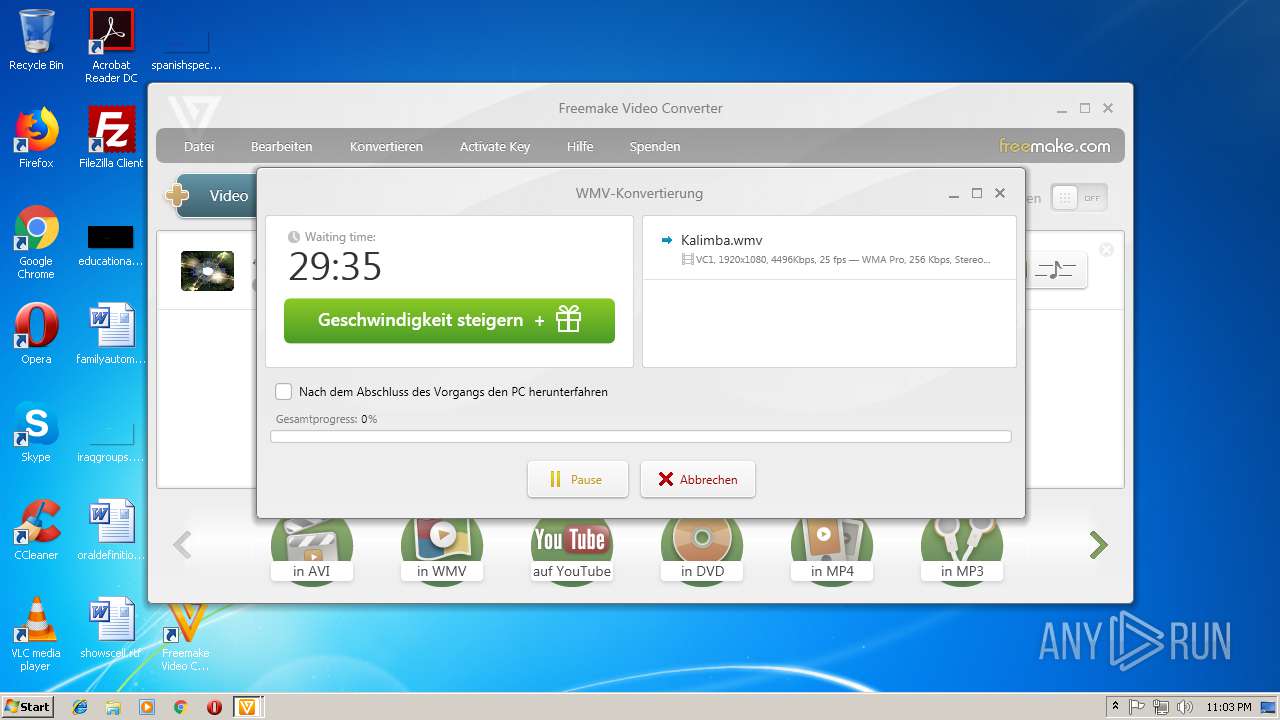Enable shutdown PC after completion checkbox

click(284, 392)
